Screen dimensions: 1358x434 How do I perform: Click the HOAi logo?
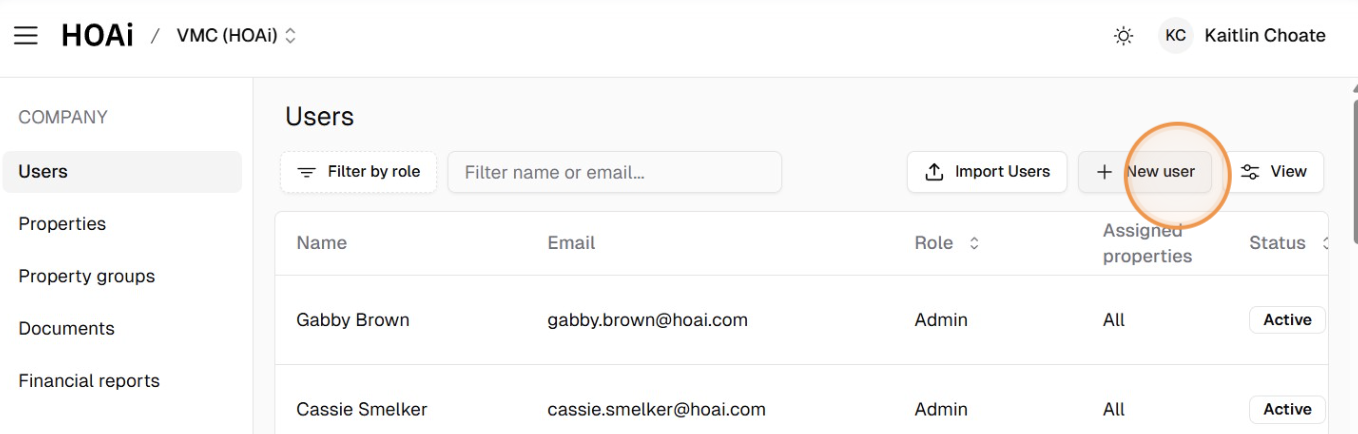coord(97,36)
